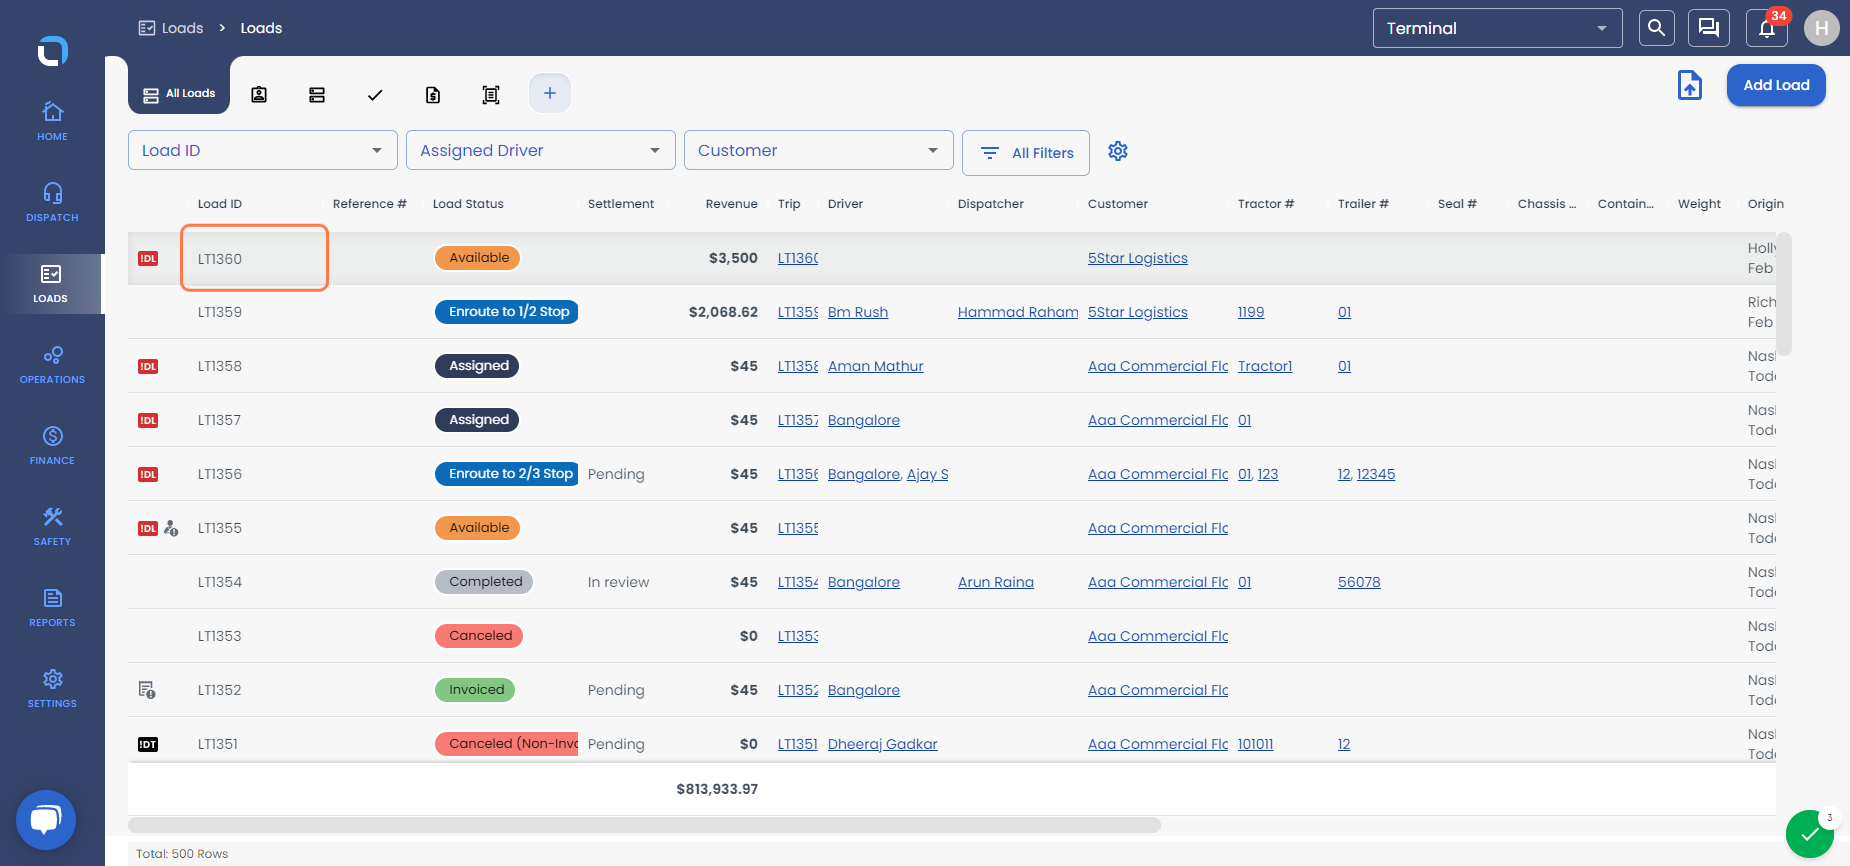The width and height of the screenshot is (1850, 866).
Task: Open 5Star Logistics link for LT1360
Action: pos(1138,258)
